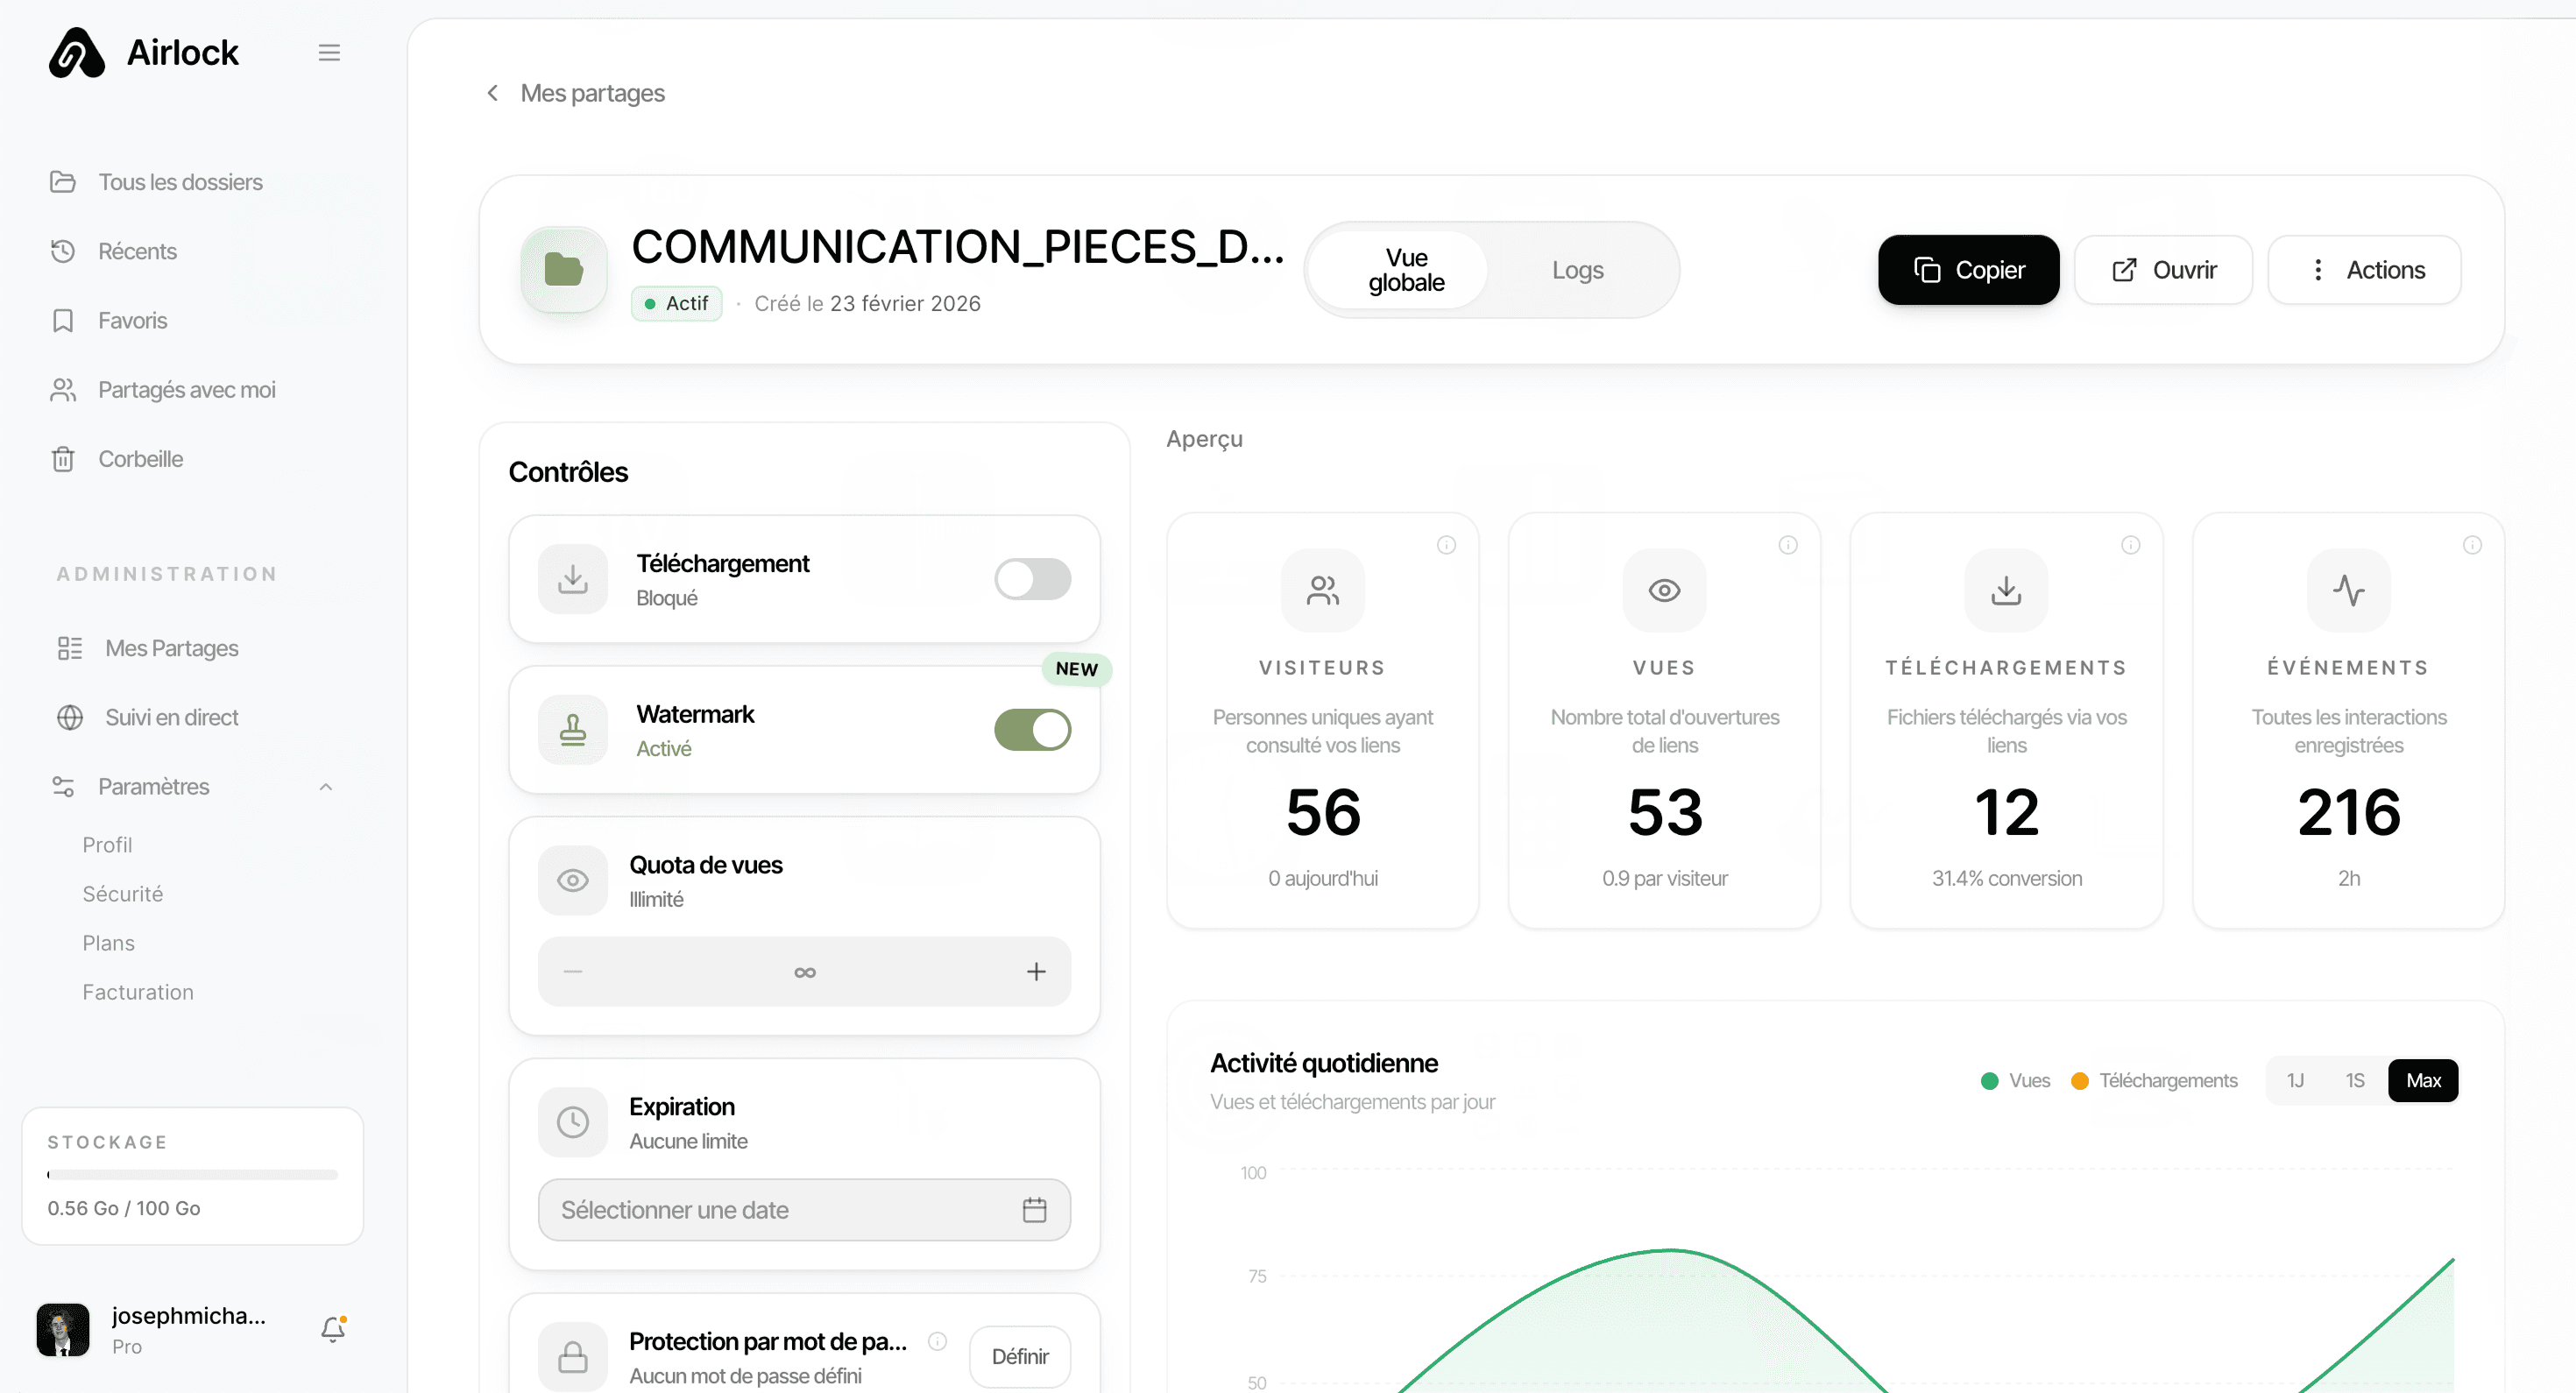2576x1393 pixels.
Task: Open info tooltip next to Protection par mot de passe
Action: (x=937, y=1341)
